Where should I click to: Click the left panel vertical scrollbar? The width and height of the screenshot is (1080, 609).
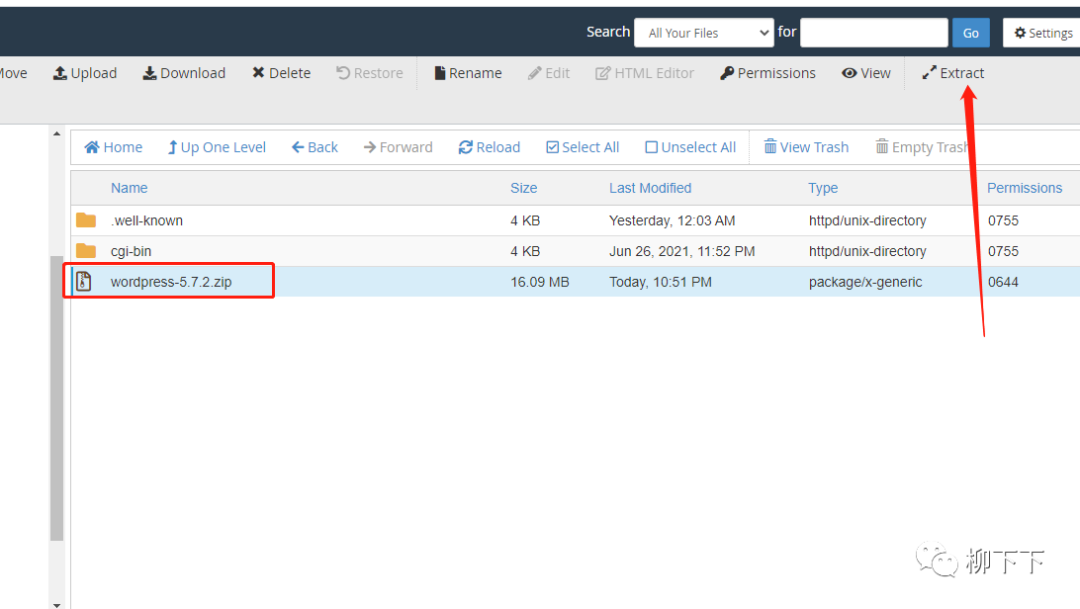click(57, 400)
